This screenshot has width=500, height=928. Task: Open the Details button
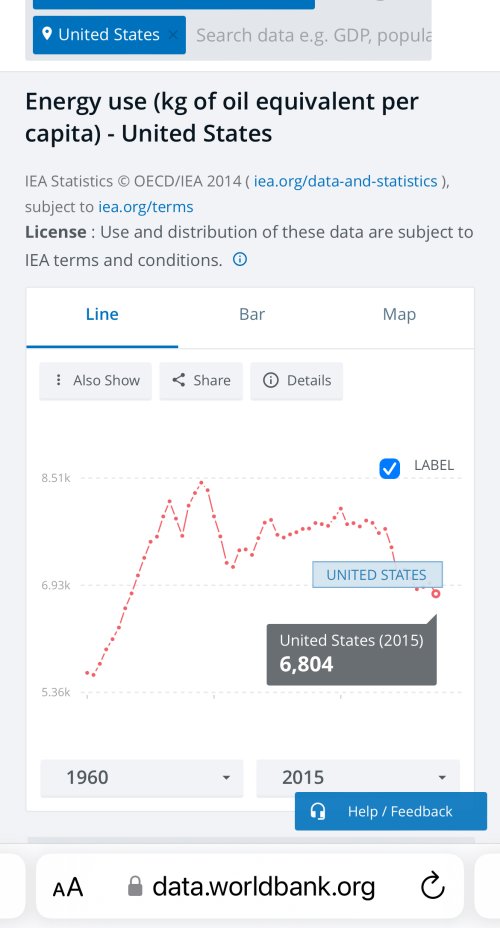[296, 381]
